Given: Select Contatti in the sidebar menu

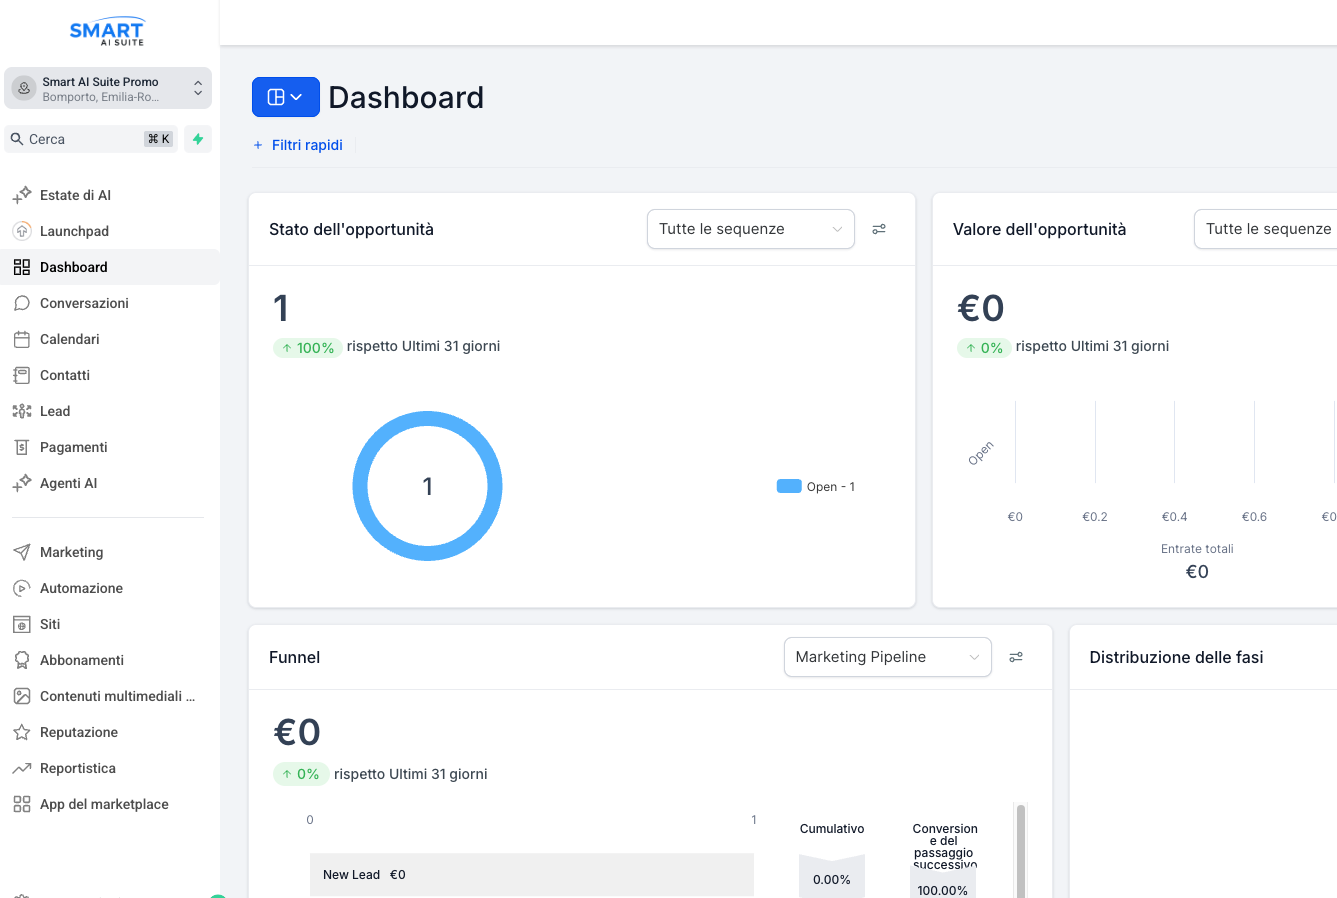Looking at the screenshot, I should click(65, 375).
